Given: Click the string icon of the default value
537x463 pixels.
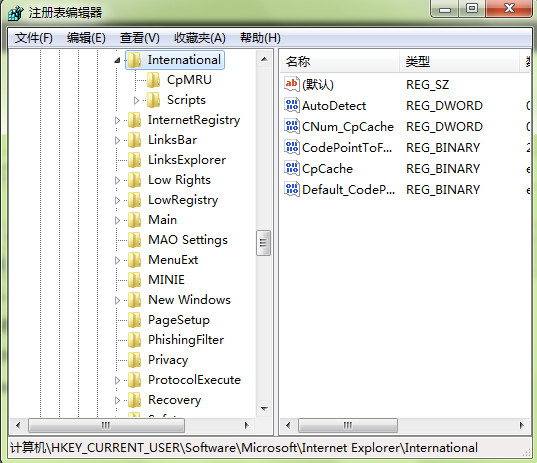Looking at the screenshot, I should 292,84.
